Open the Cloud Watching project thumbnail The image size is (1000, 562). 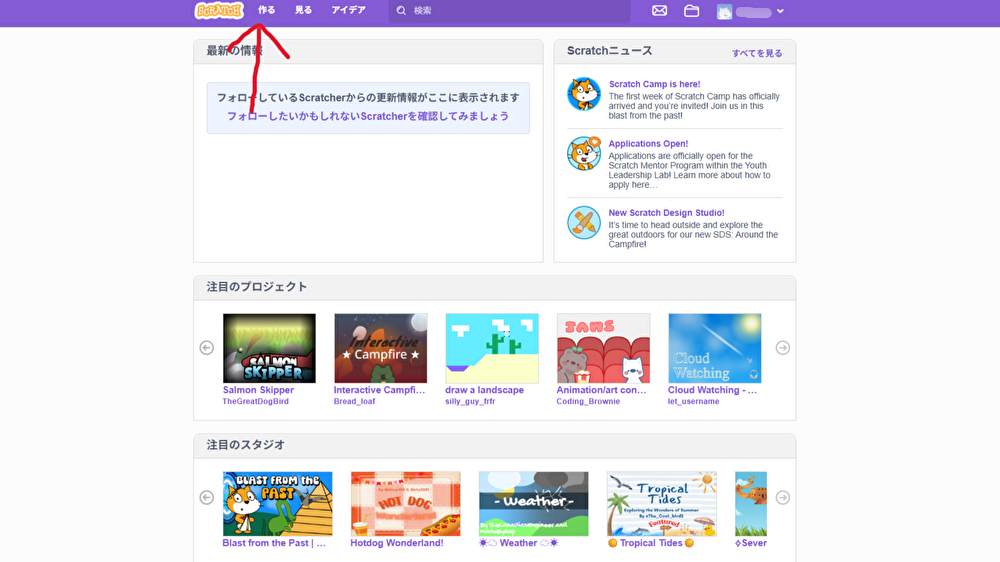point(715,348)
